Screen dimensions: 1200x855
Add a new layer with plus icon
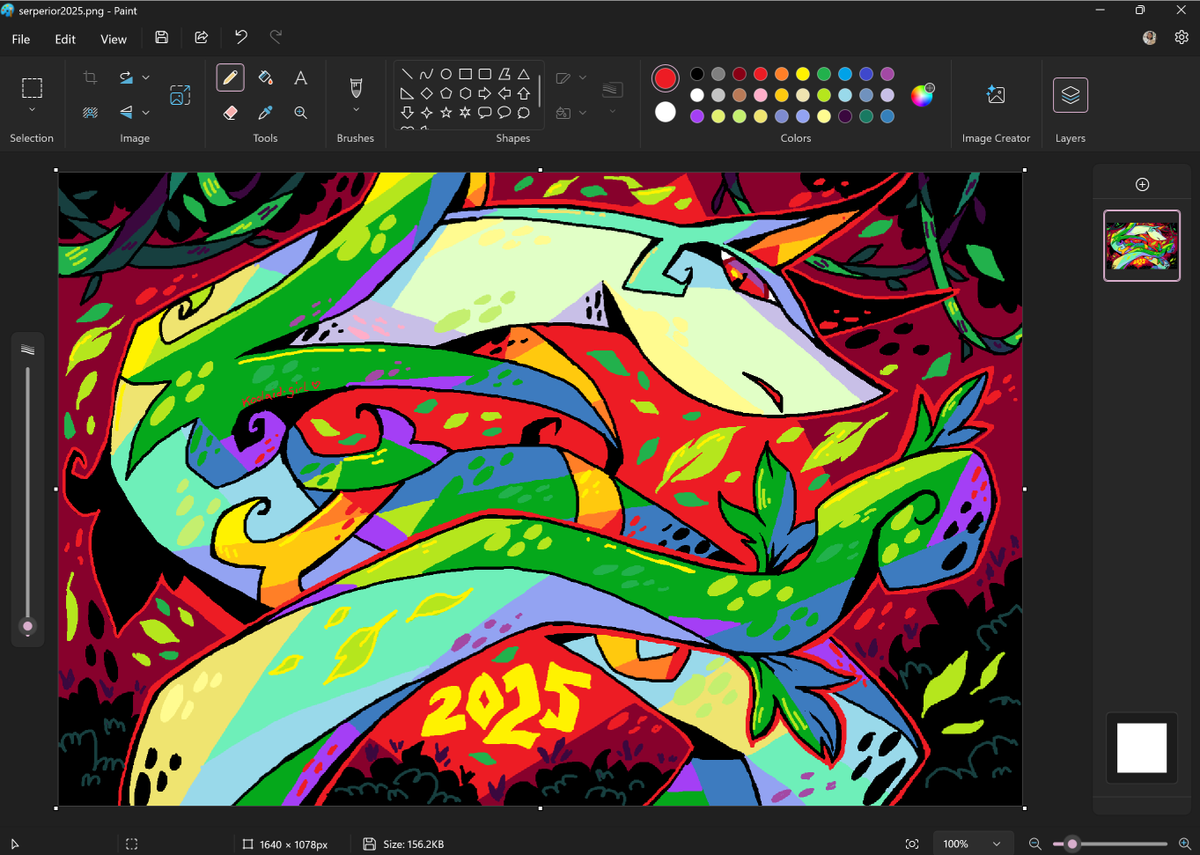1143,184
